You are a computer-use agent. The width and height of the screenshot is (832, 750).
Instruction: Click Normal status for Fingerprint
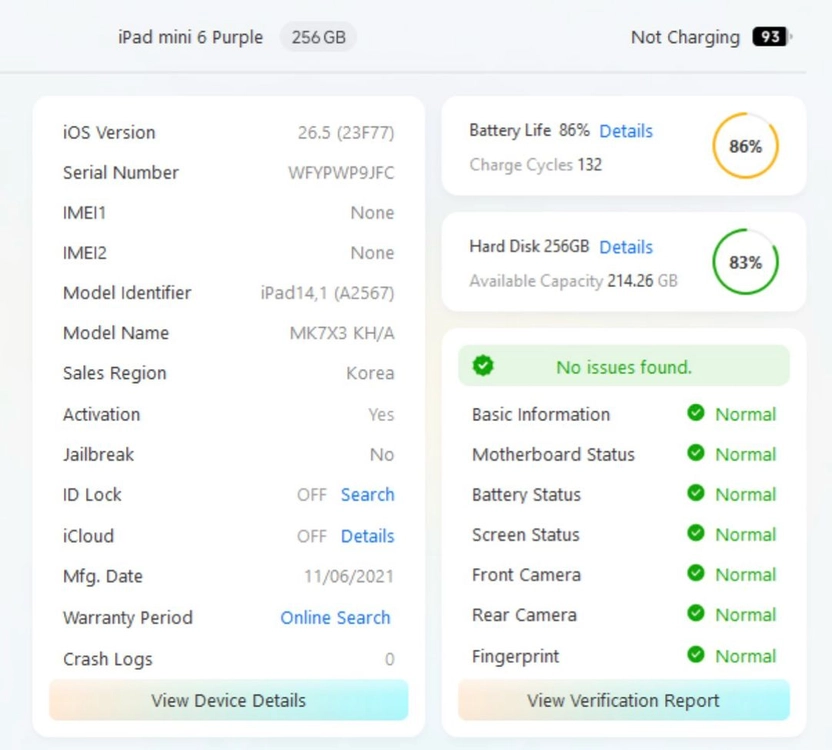[x=746, y=656]
